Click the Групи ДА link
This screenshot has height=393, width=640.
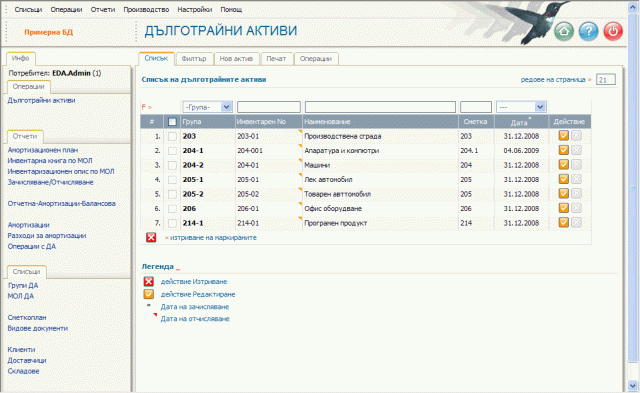click(23, 286)
